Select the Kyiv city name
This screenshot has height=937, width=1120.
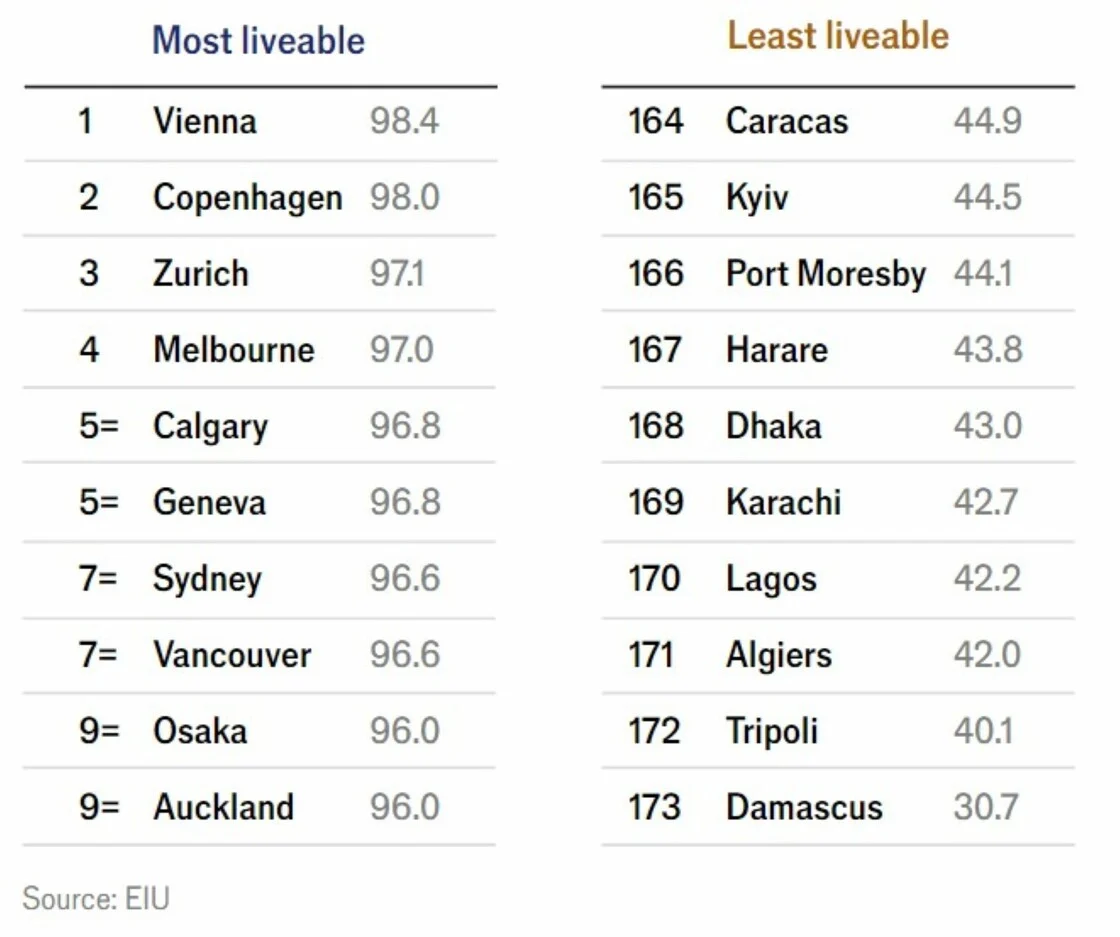point(756,197)
